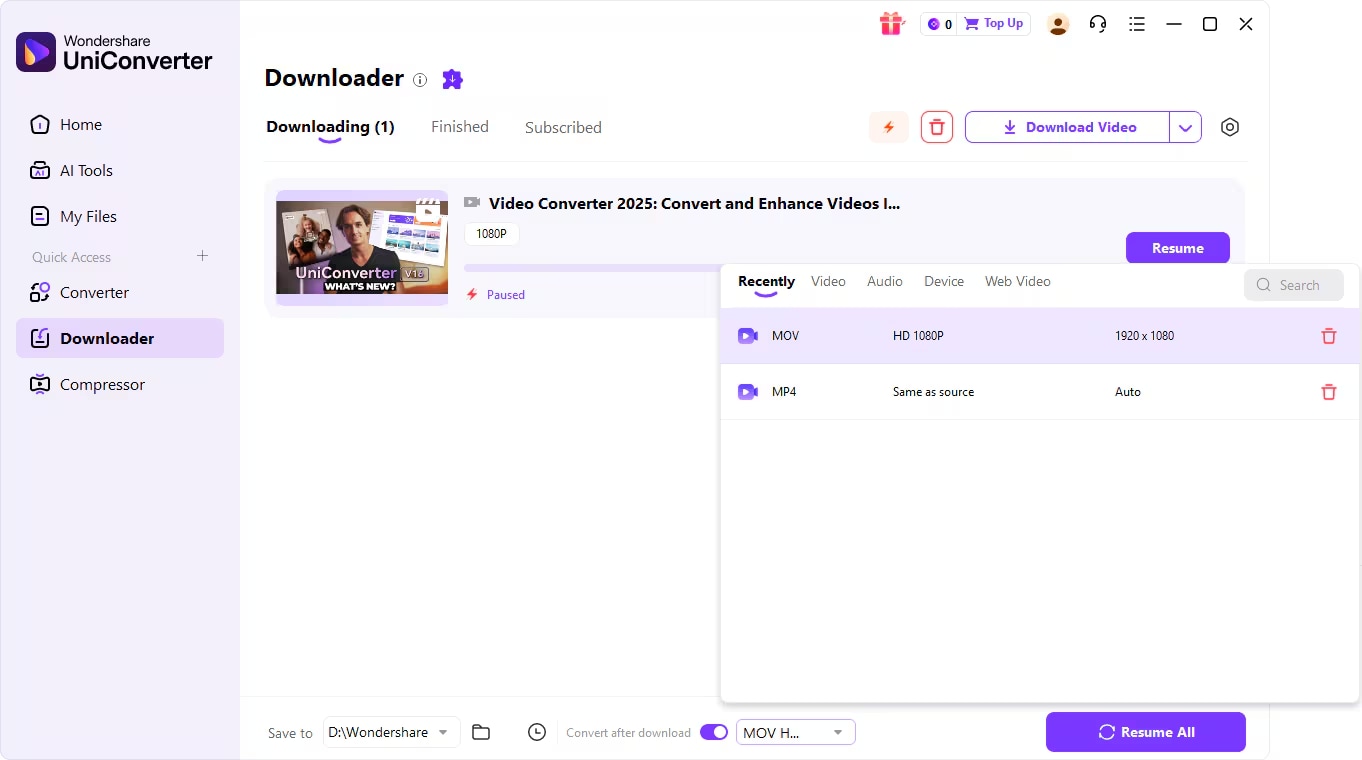Viewport: 1362px width, 760px height.
Task: Click the "Convert after download" label
Action: pos(628,733)
